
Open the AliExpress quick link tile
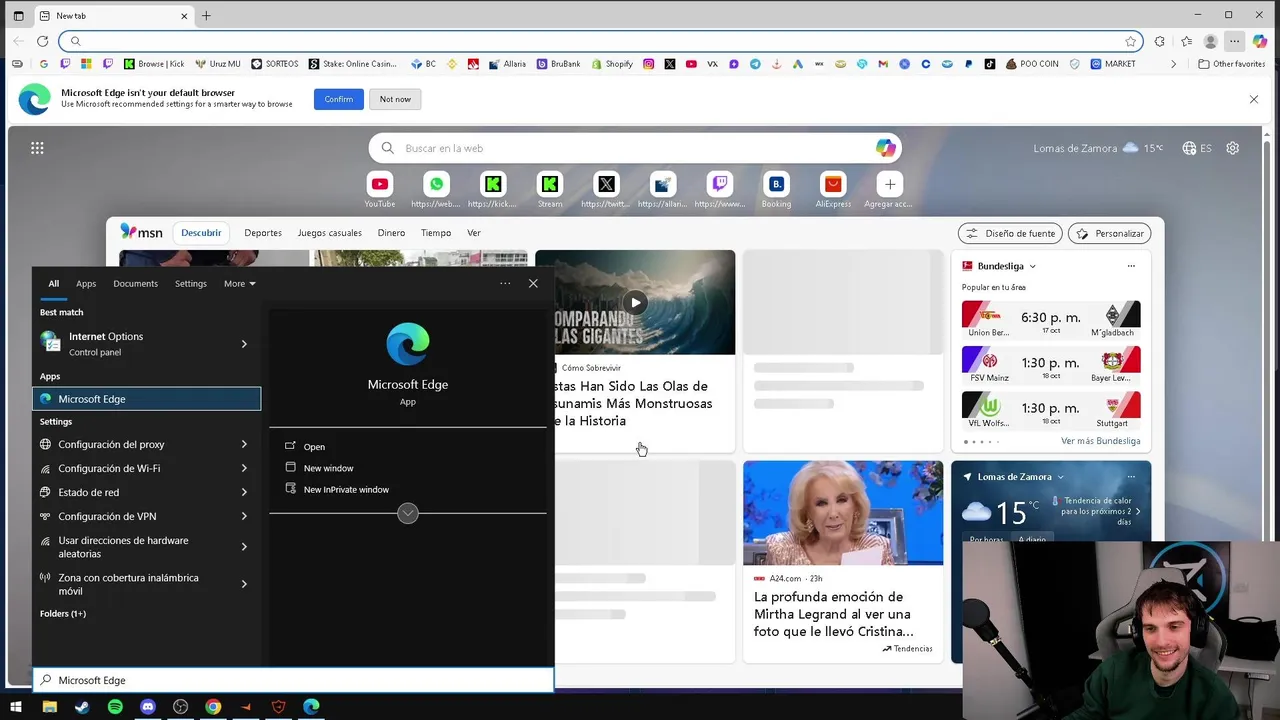[x=833, y=188]
